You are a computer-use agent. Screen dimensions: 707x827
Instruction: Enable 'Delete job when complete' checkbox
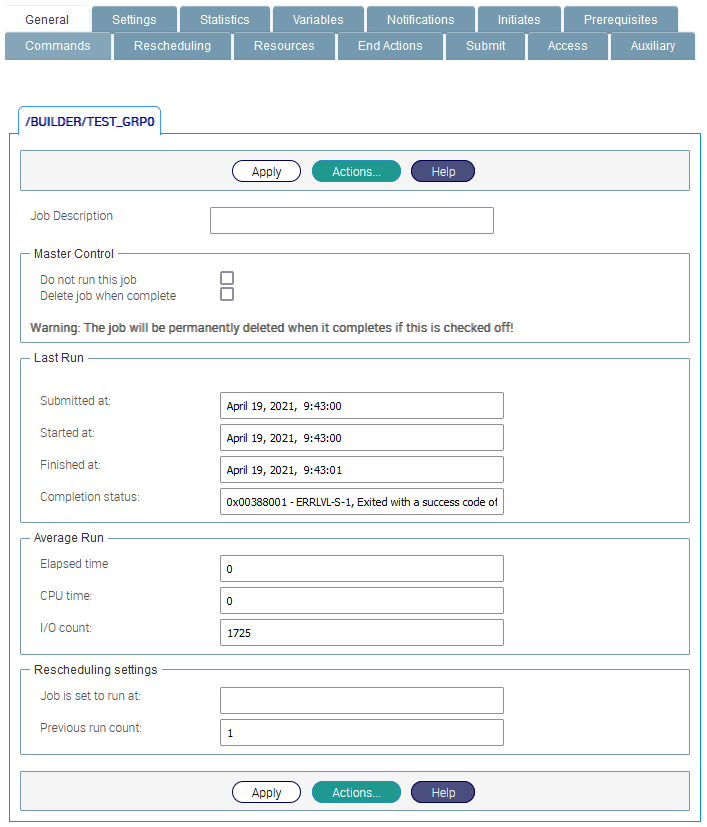point(227,295)
